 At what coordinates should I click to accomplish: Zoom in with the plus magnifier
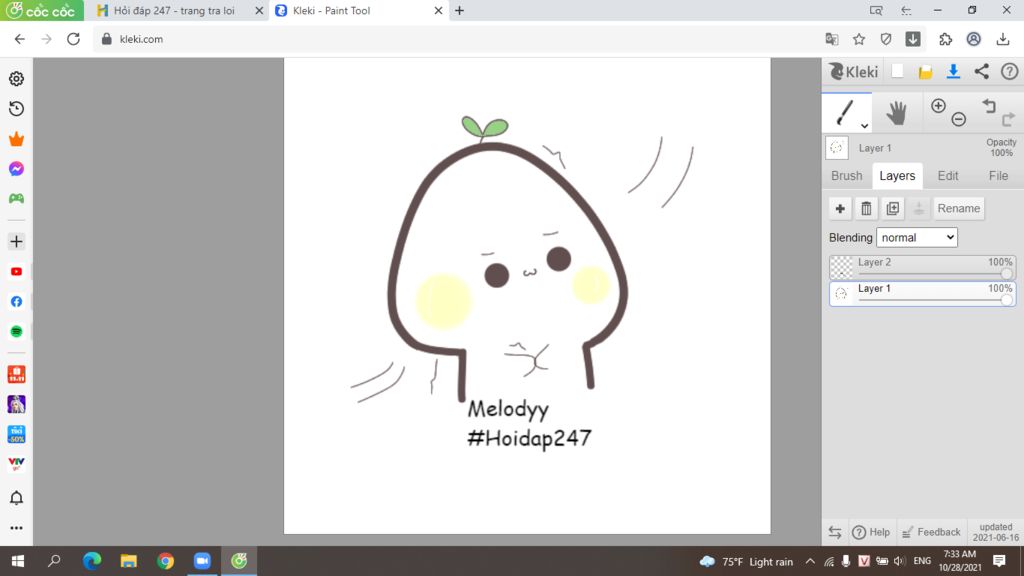pos(938,106)
